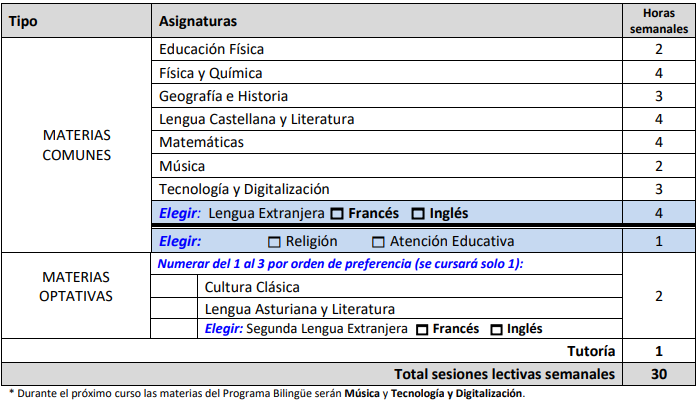
Task: Select the Física y Química subject text
Action: click(x=210, y=72)
